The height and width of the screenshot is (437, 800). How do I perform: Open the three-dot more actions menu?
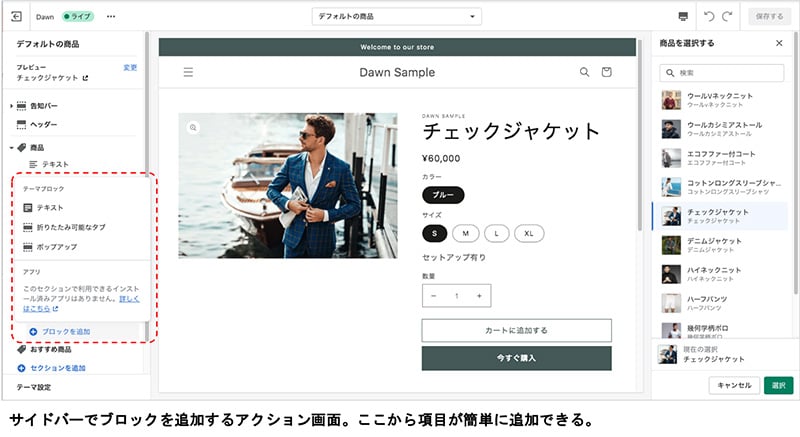pos(111,17)
